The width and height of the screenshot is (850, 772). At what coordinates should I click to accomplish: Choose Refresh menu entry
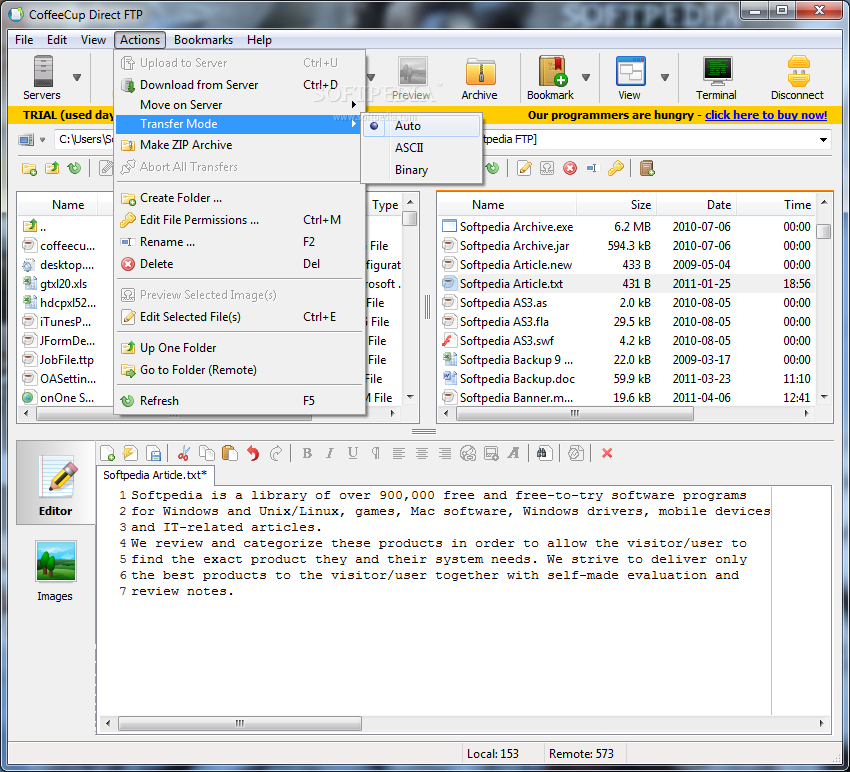tap(239, 401)
